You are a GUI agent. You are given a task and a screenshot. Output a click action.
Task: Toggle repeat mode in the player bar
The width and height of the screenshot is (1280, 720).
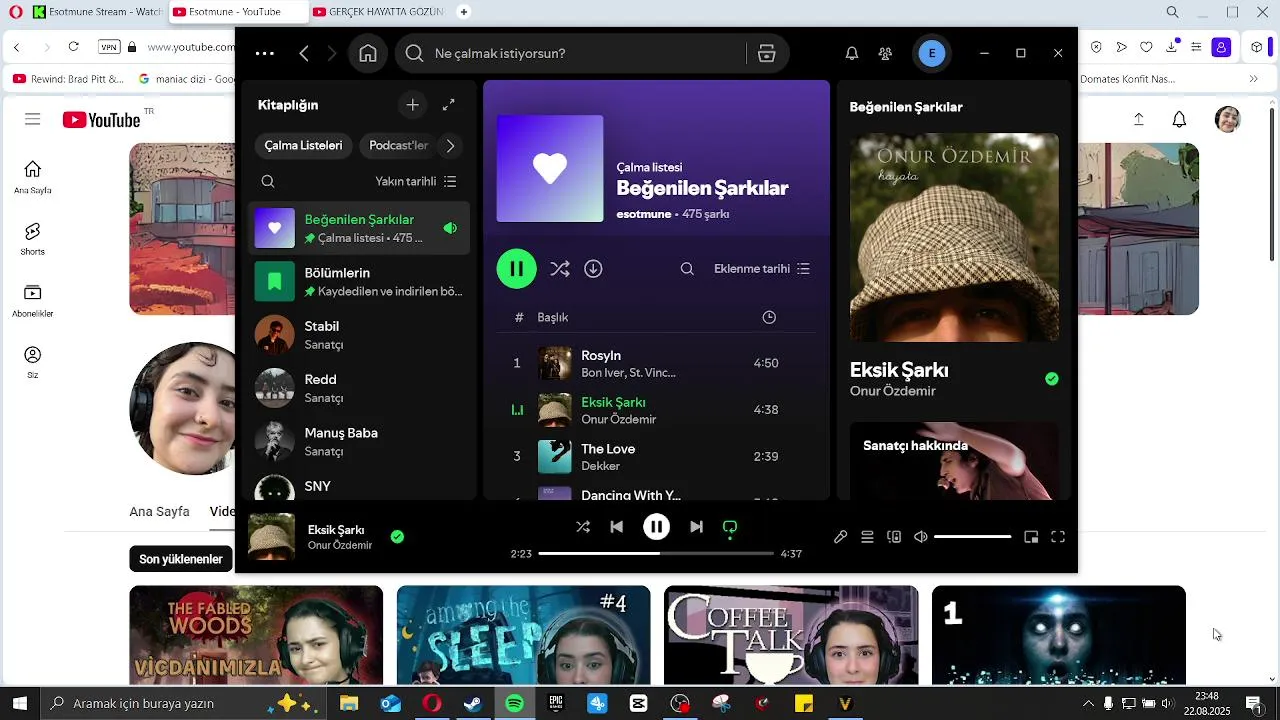(x=730, y=527)
